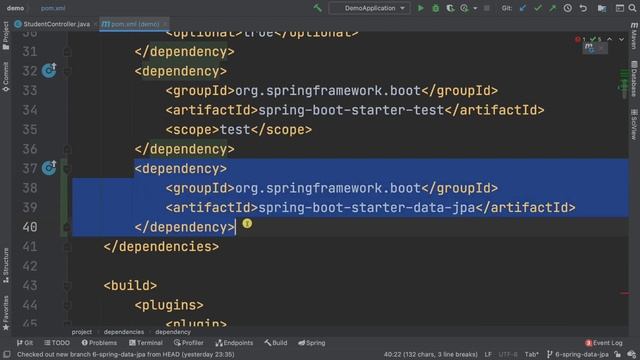The image size is (640, 360).
Task: Click the gutter dependency icon on line 37
Action: pos(49,168)
